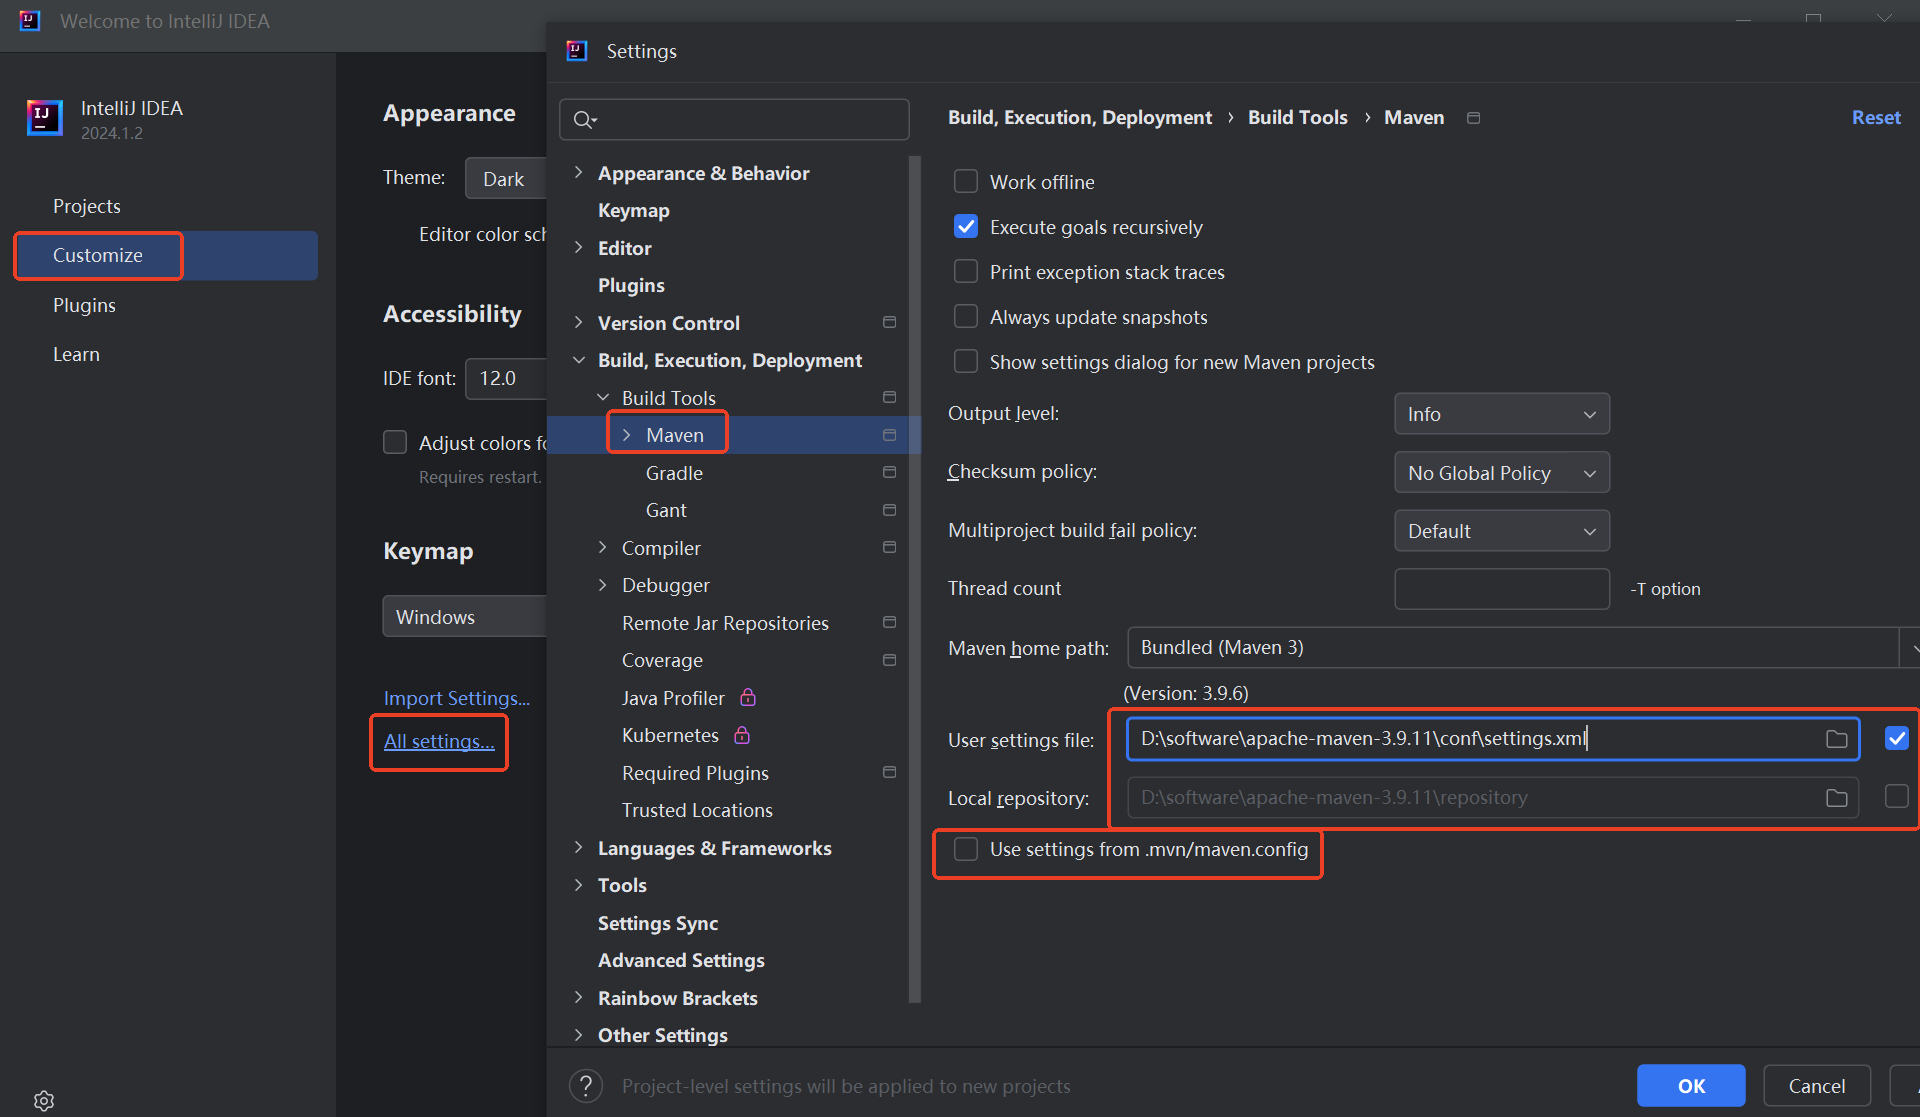Click the lock icon next to Kubernetes
1920x1117 pixels.
pyautogui.click(x=742, y=735)
